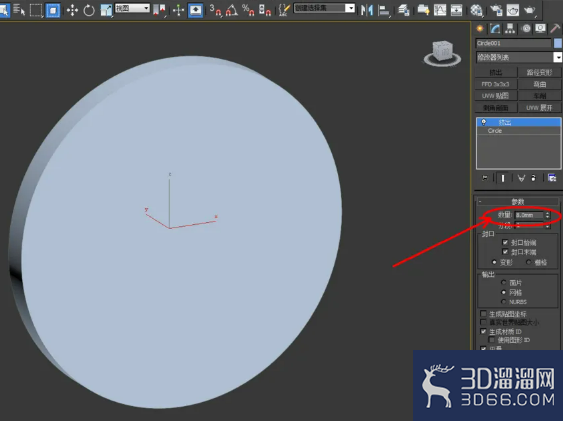Open the Rendered Frame Window

[x=513, y=10]
